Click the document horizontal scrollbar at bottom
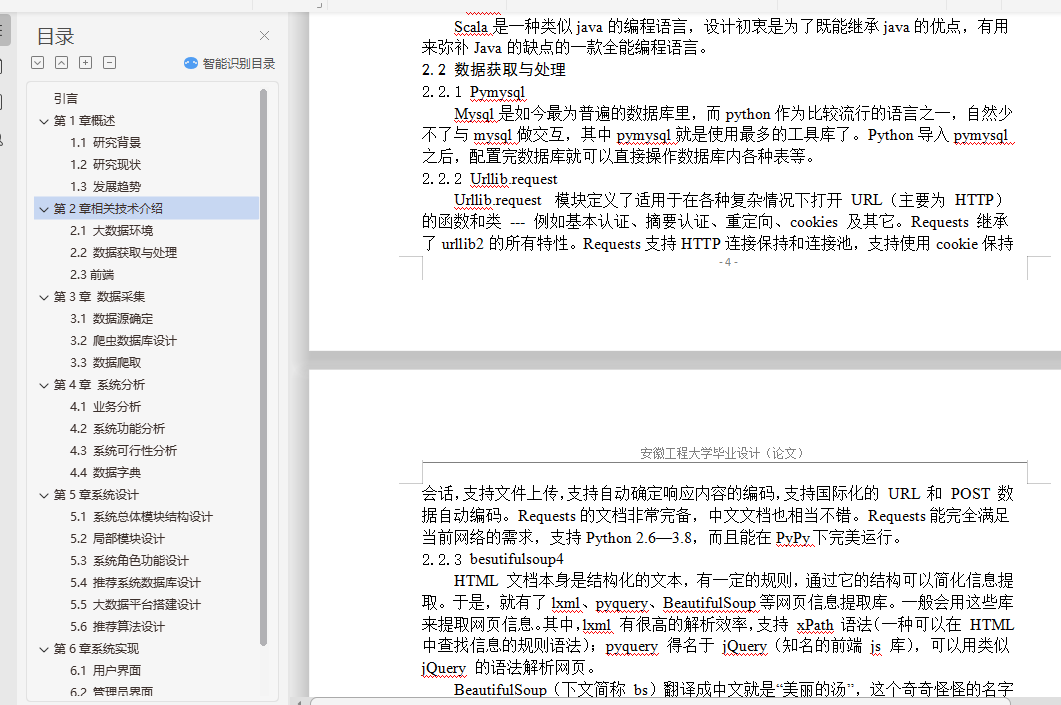This screenshot has width=1061, height=705. click(x=660, y=702)
